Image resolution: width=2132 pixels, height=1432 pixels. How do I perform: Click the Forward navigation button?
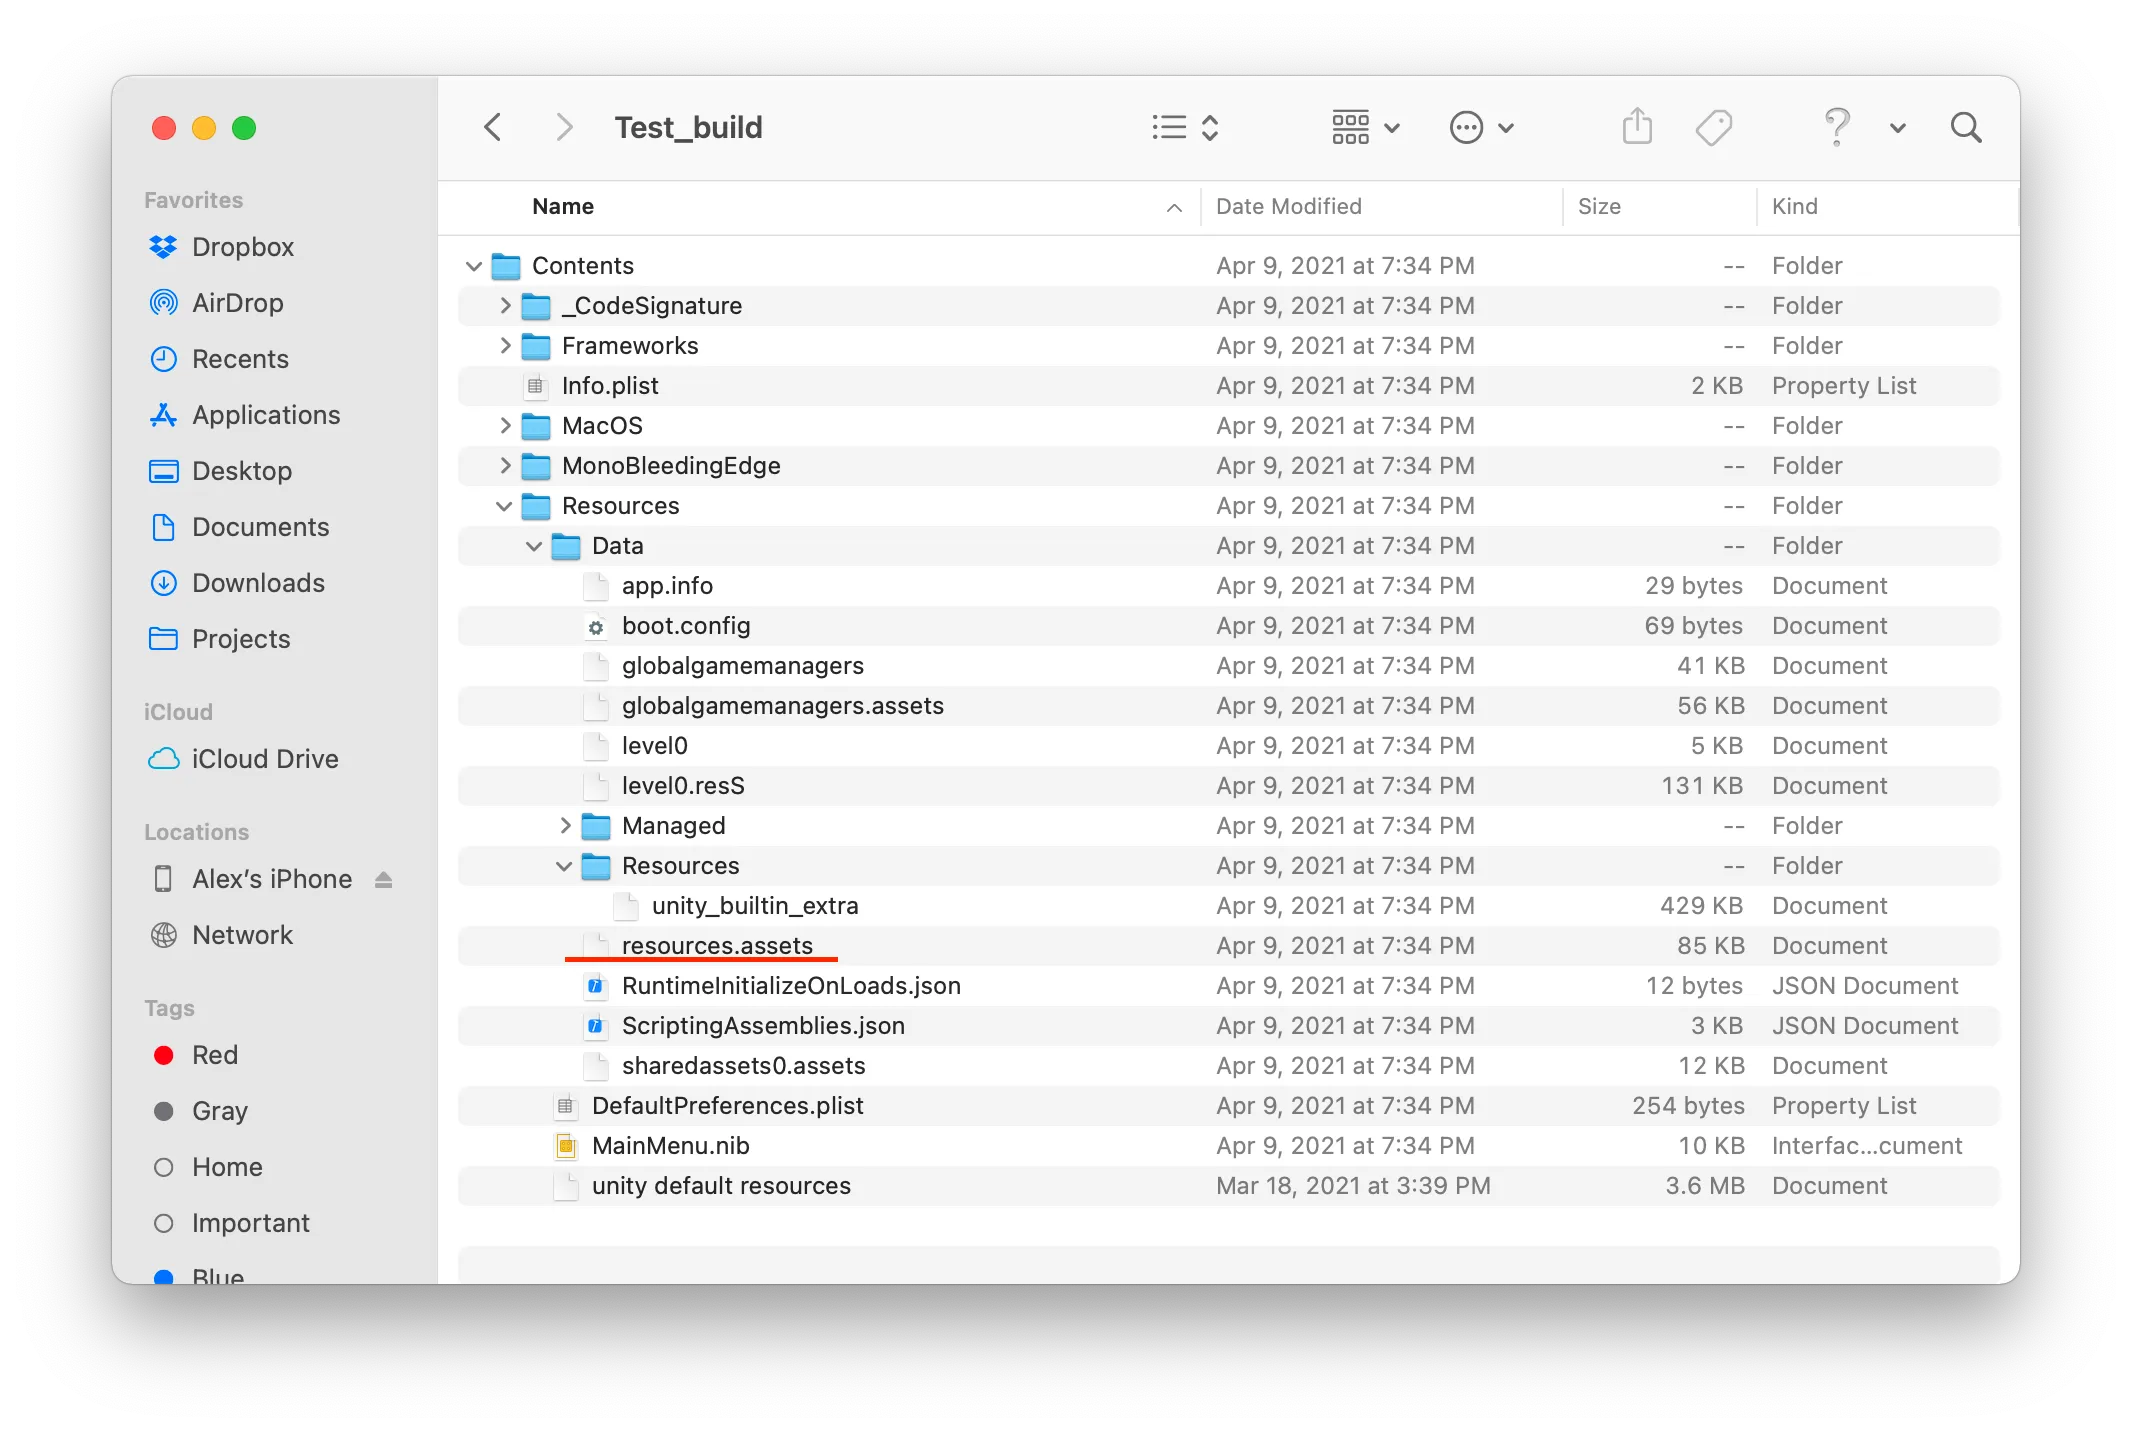(563, 126)
